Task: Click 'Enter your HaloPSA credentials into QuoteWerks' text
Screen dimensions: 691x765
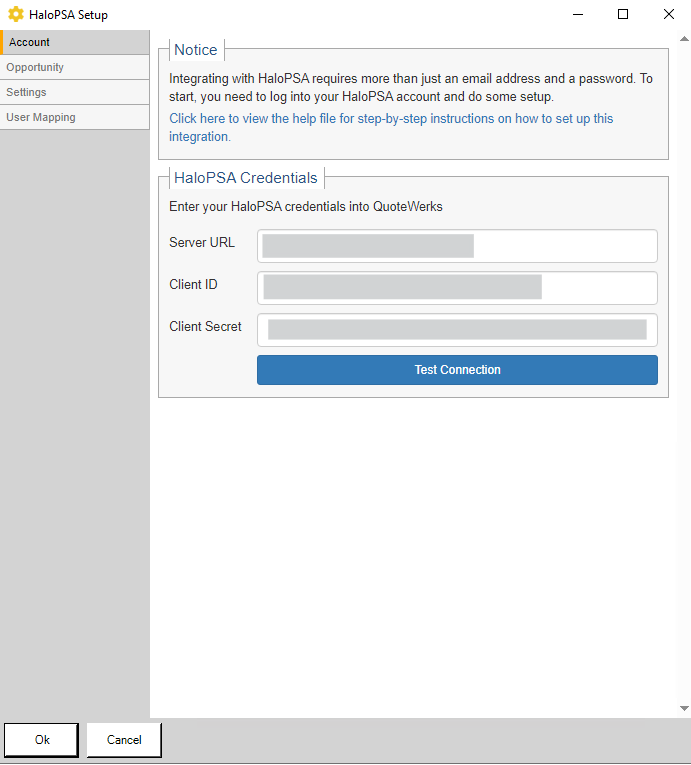Action: [x=305, y=206]
